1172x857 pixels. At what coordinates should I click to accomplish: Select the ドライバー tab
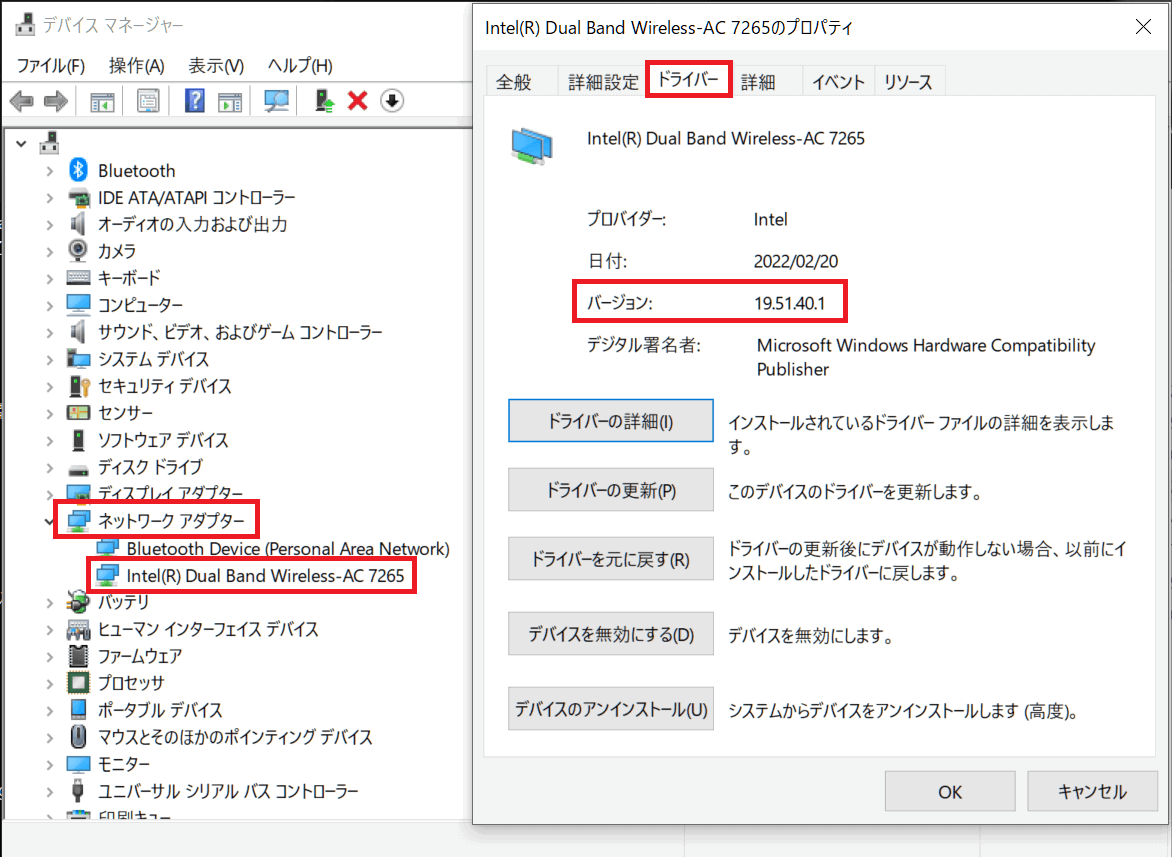point(688,78)
